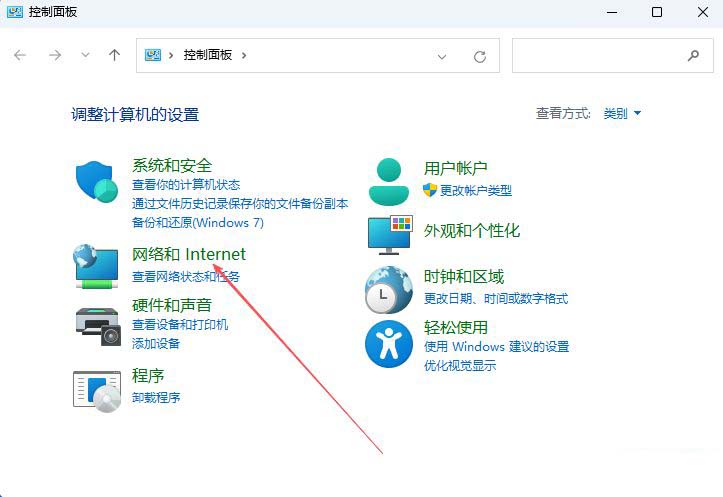The height and width of the screenshot is (497, 723).
Task: Open the Programs disc icon
Action: 97,391
